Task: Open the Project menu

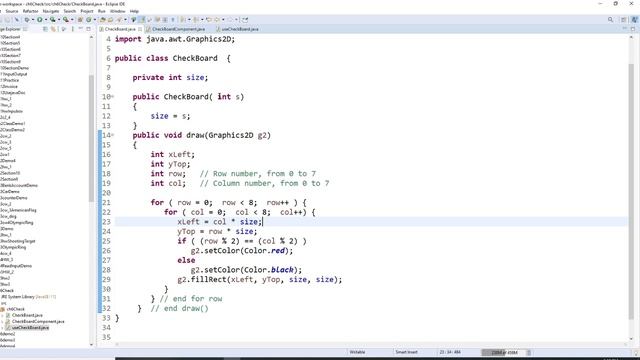Action: pos(87,11)
